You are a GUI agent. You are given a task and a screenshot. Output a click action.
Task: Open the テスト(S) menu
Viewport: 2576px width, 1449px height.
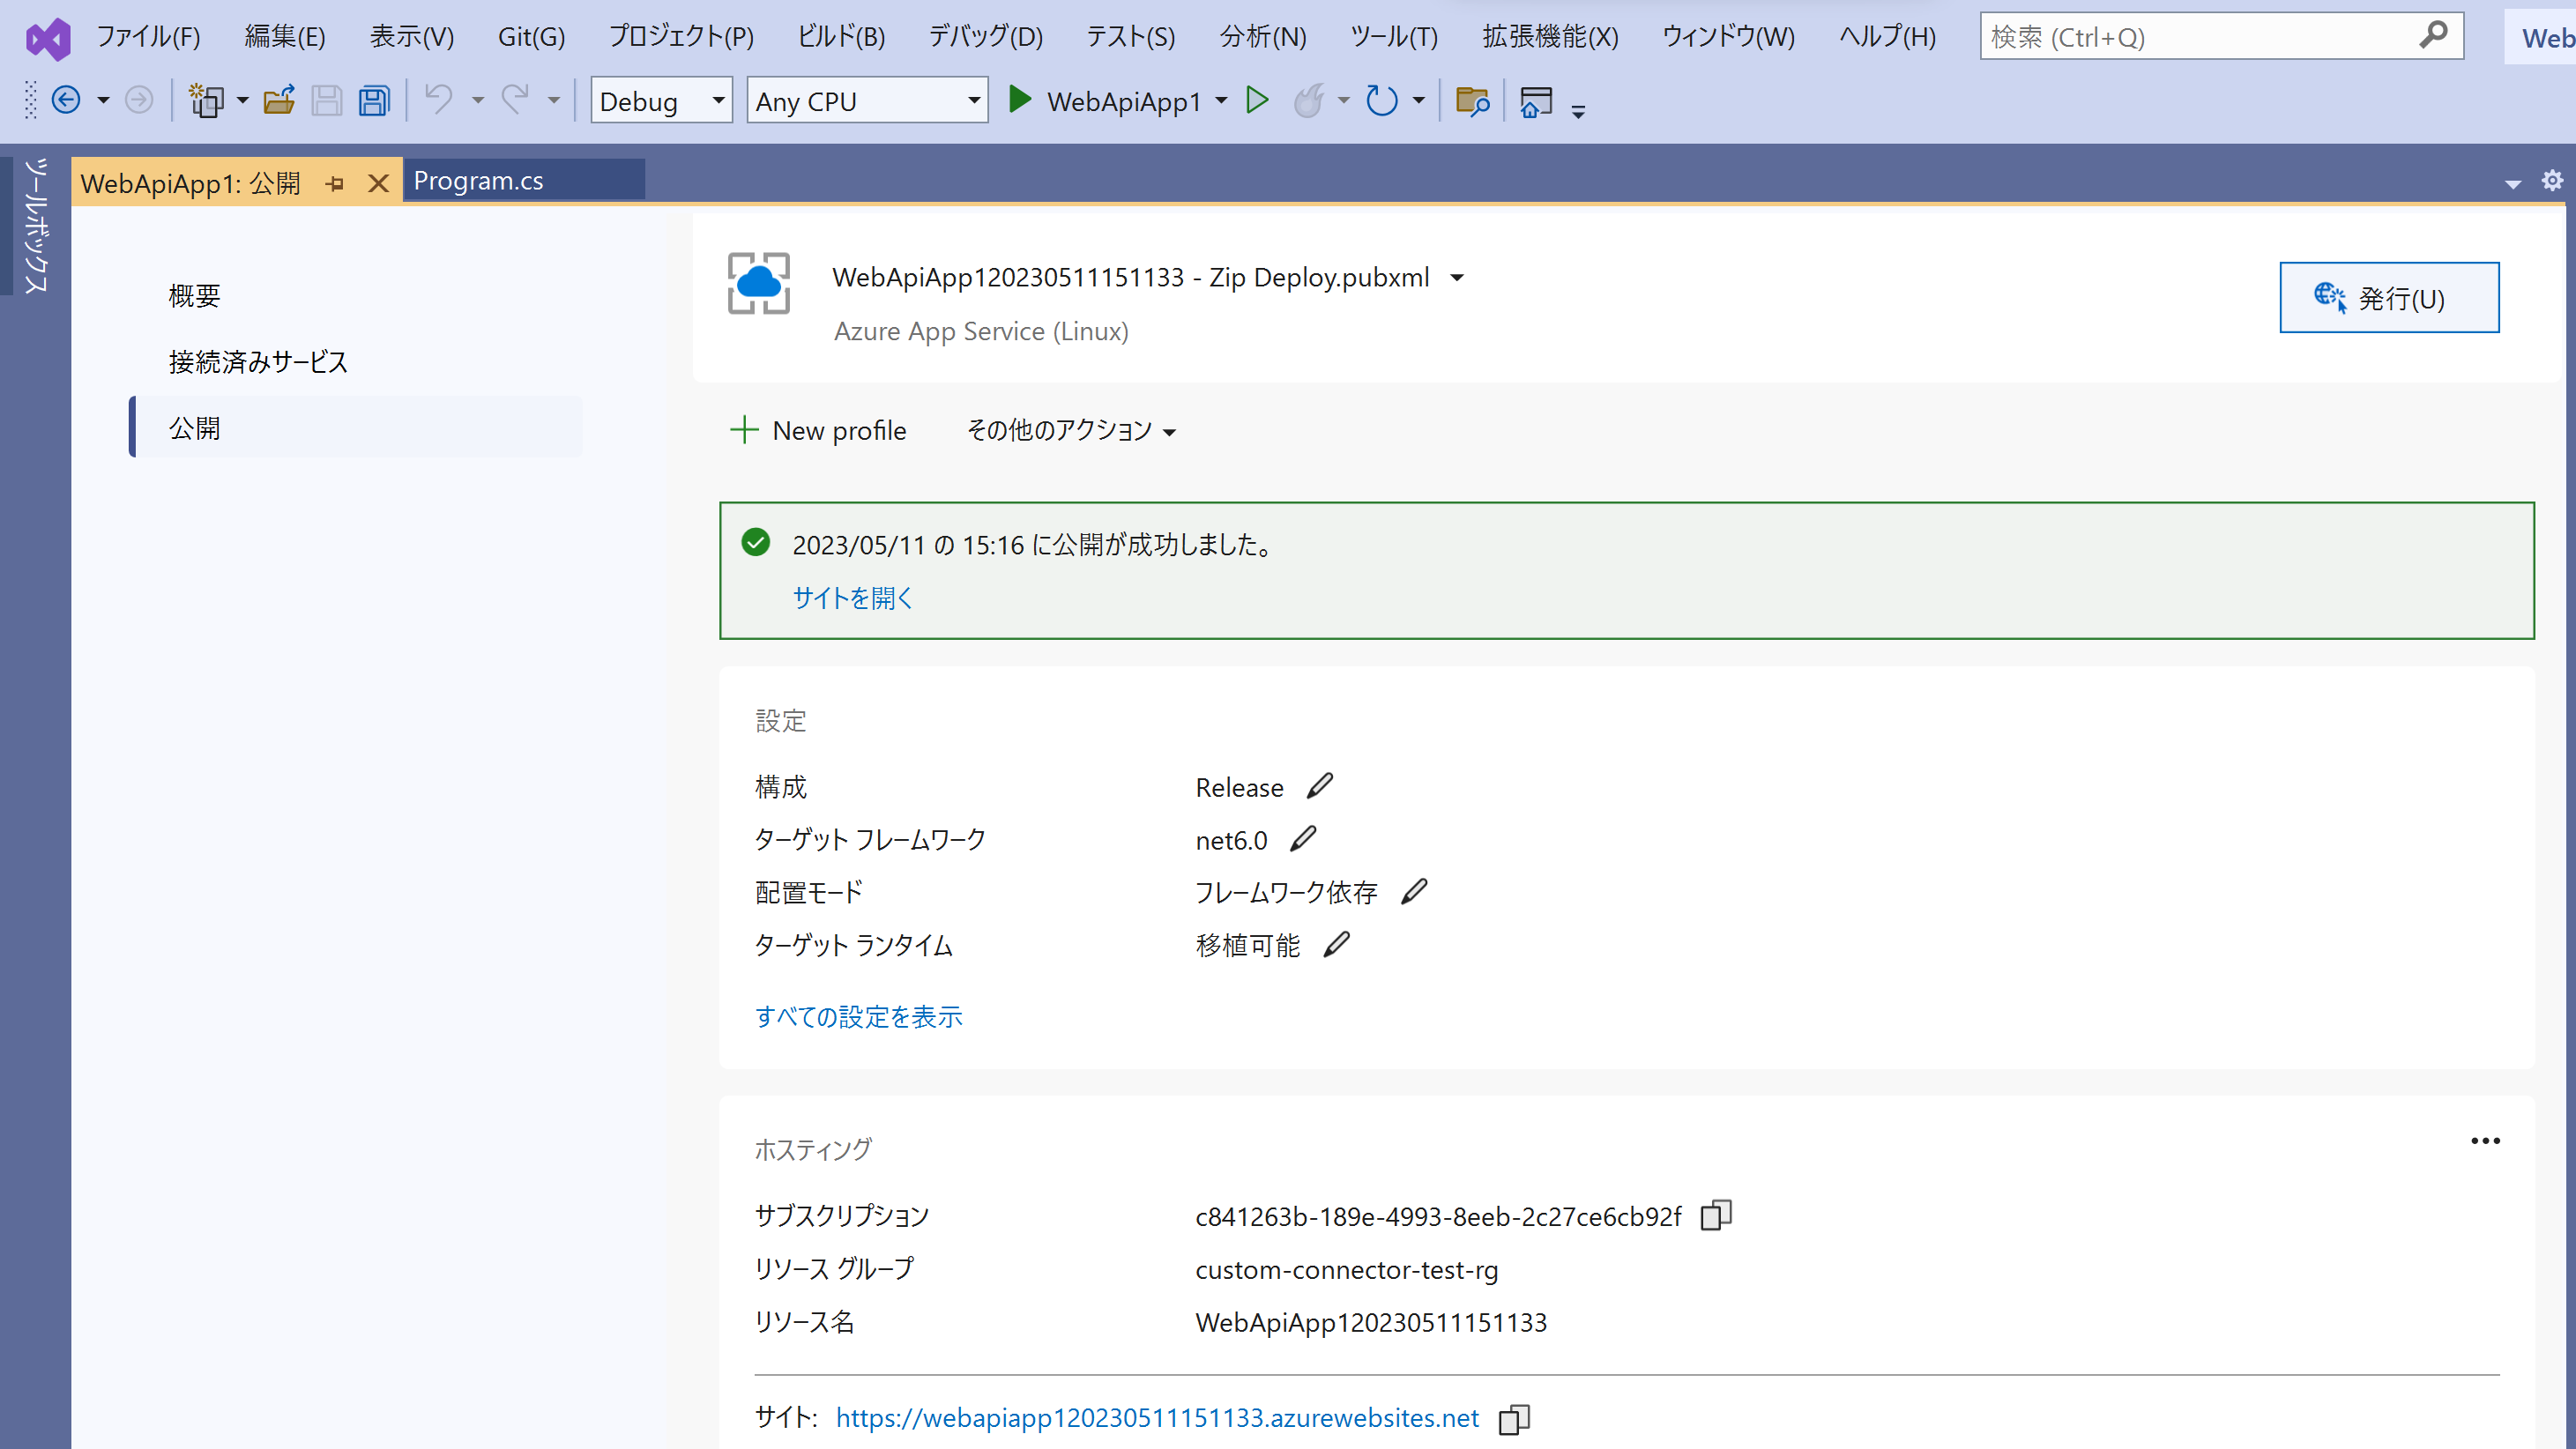[1131, 37]
